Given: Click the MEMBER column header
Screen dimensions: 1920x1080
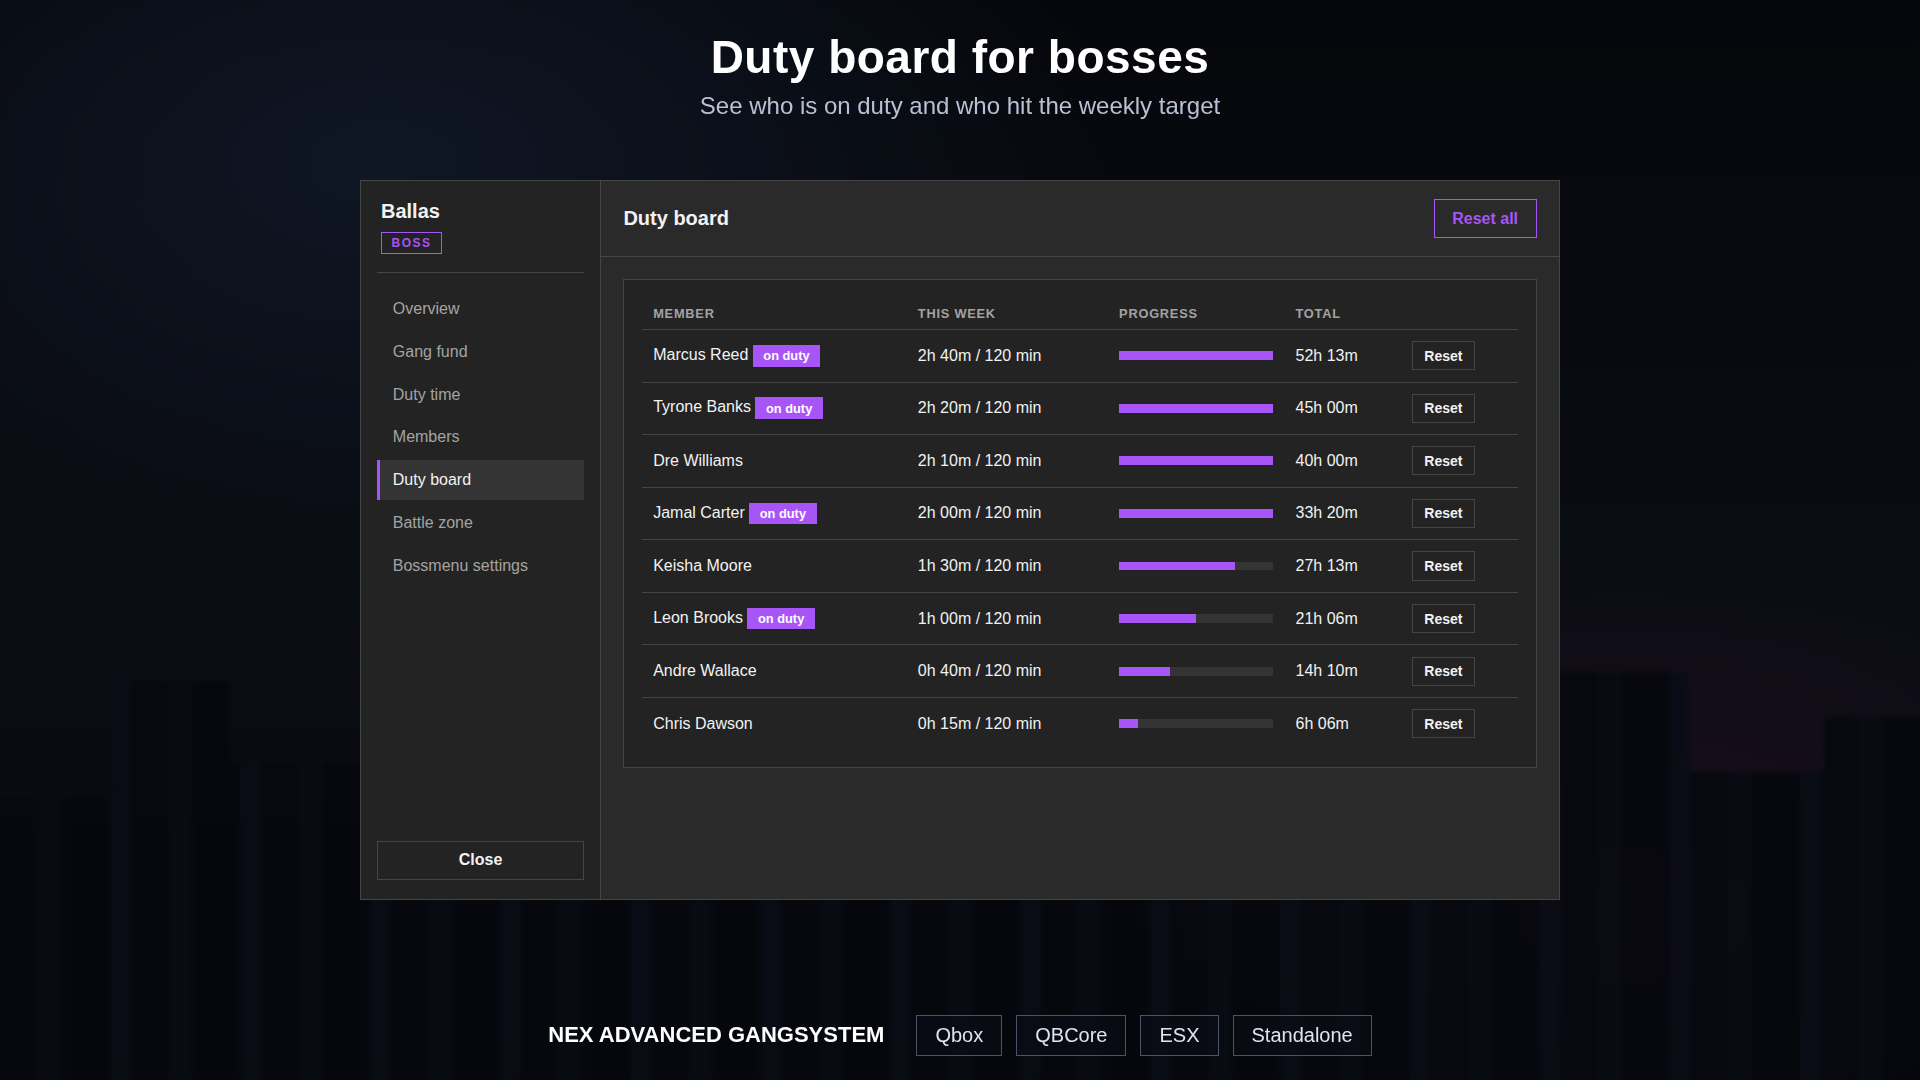Looking at the screenshot, I should (684, 314).
